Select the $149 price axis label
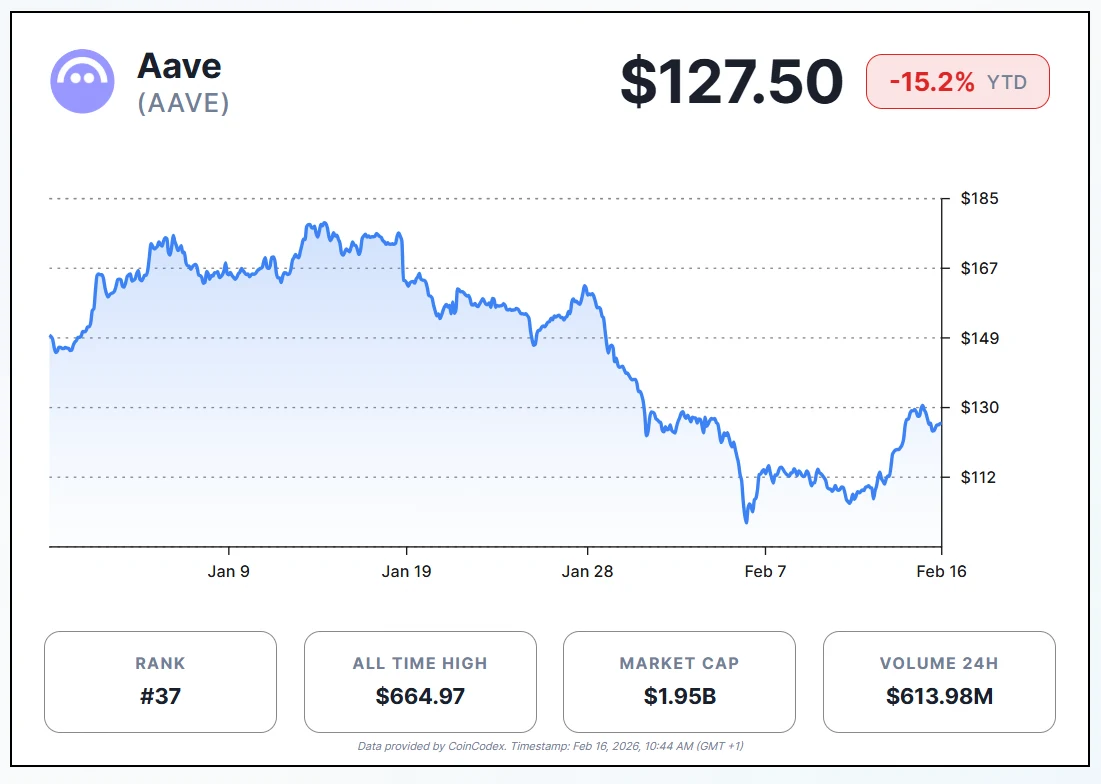1101x784 pixels. tap(979, 338)
